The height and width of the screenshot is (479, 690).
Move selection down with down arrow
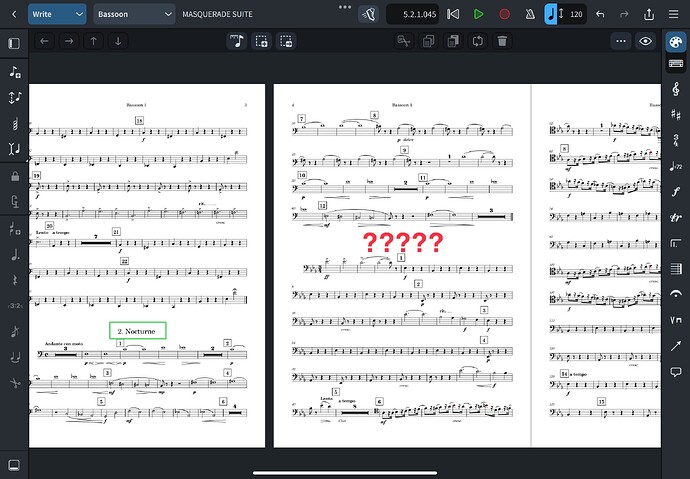click(x=118, y=41)
